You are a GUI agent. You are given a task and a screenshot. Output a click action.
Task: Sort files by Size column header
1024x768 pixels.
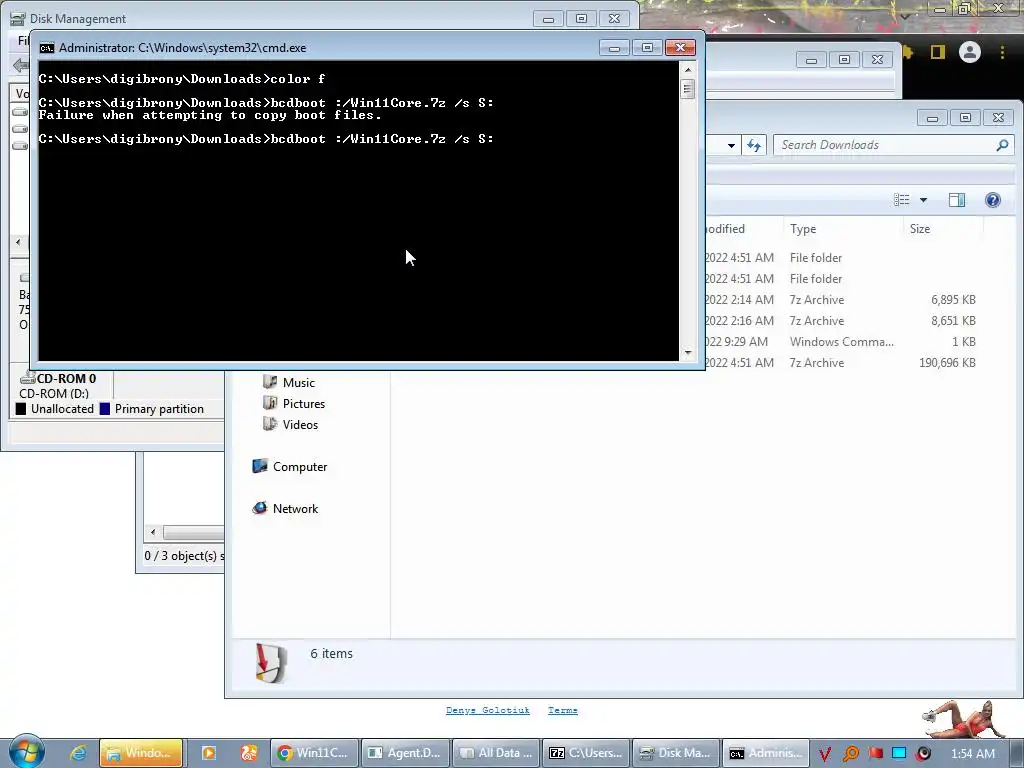[x=942, y=229]
